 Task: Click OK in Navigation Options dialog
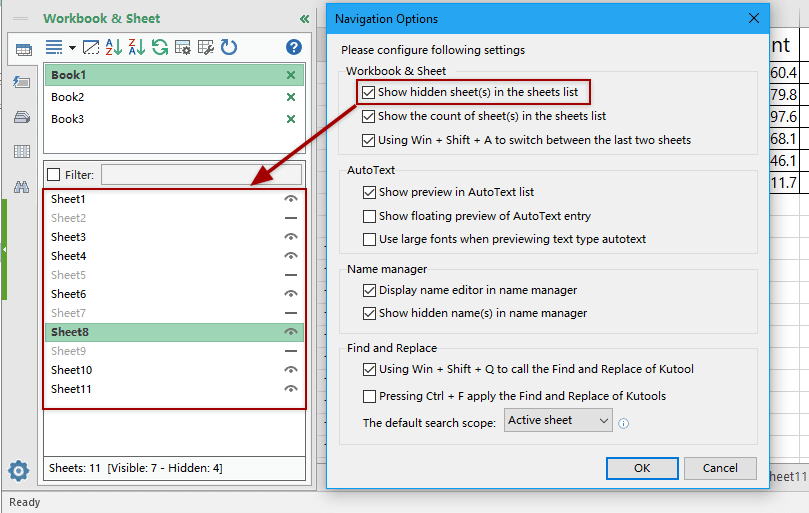pos(642,468)
